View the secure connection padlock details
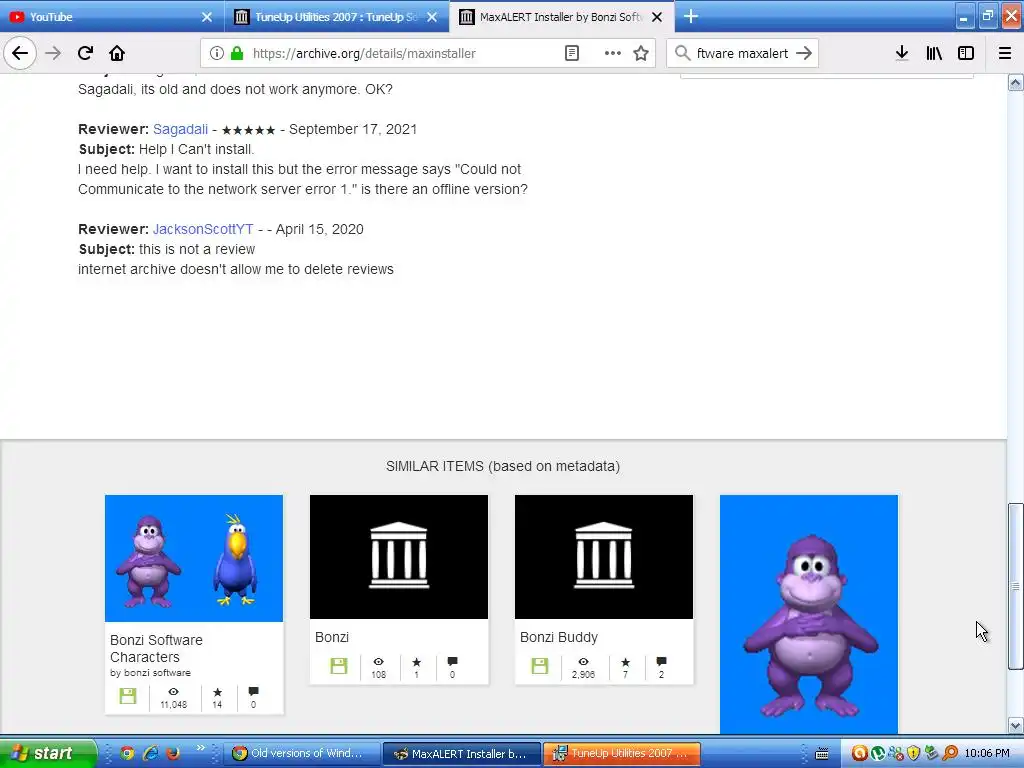The width and height of the screenshot is (1024, 768). (x=237, y=54)
